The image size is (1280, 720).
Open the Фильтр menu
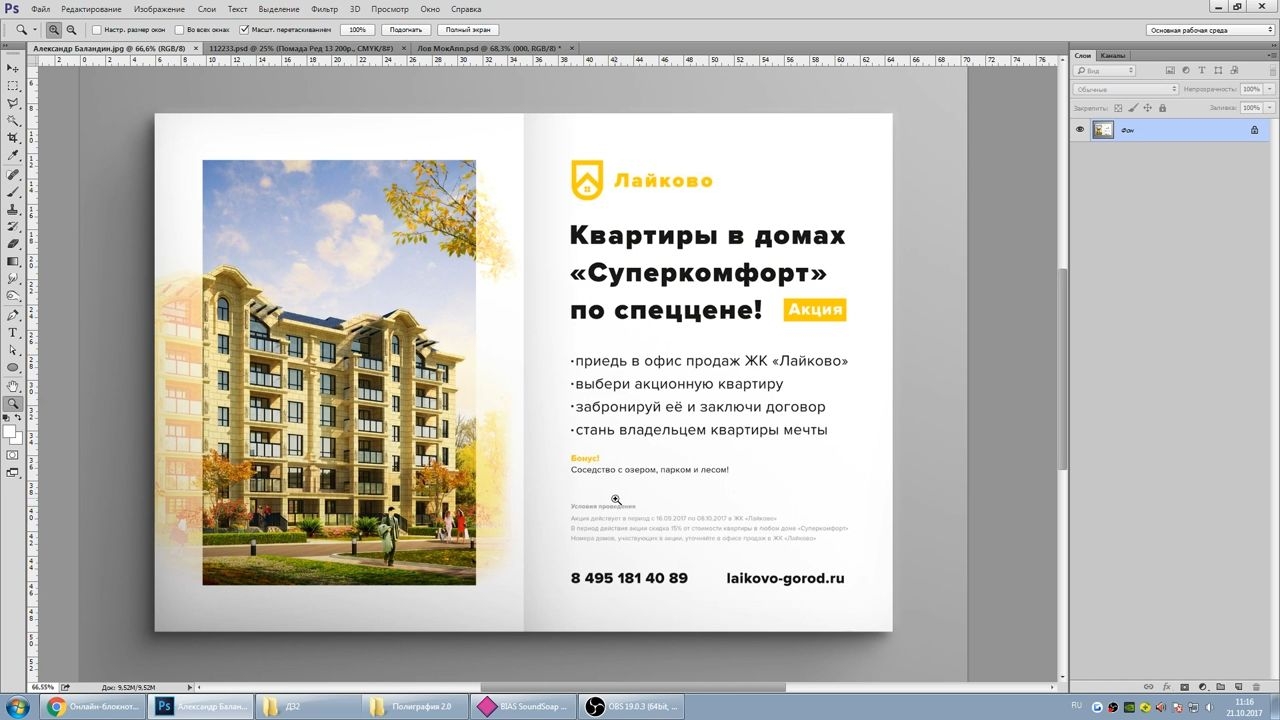tap(325, 9)
